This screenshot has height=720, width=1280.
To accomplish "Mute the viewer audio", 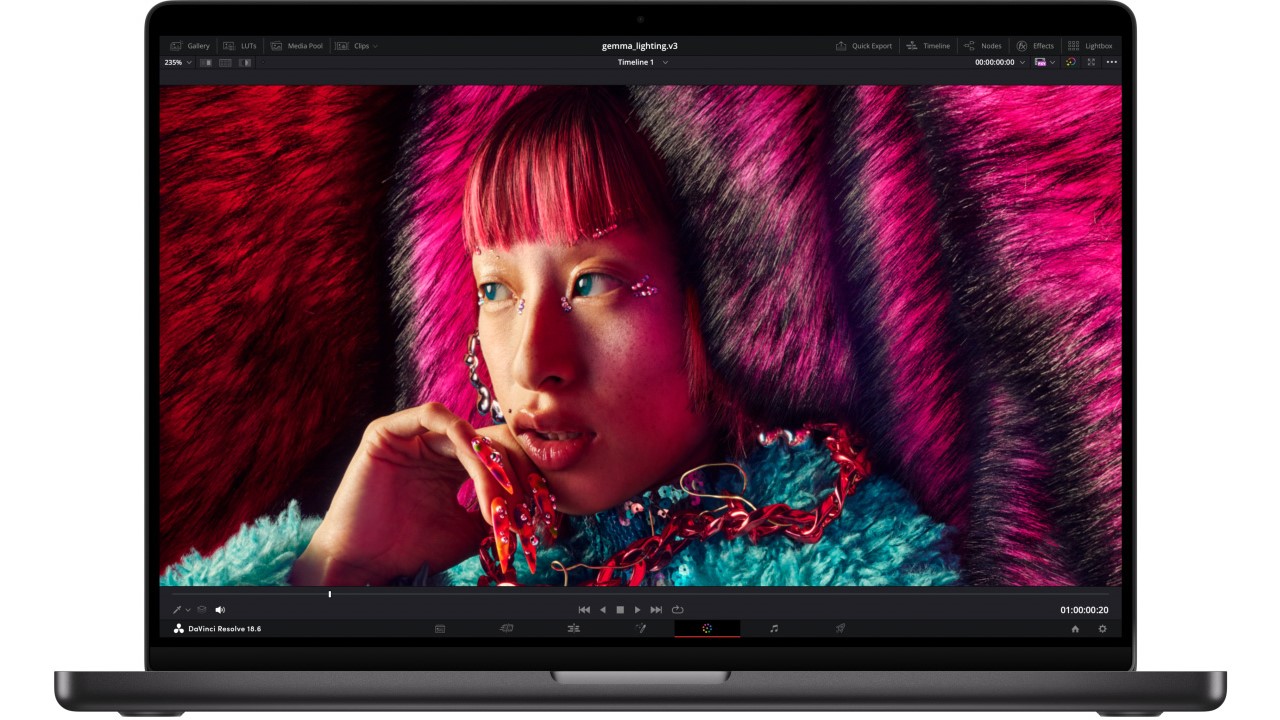I will pyautogui.click(x=220, y=610).
